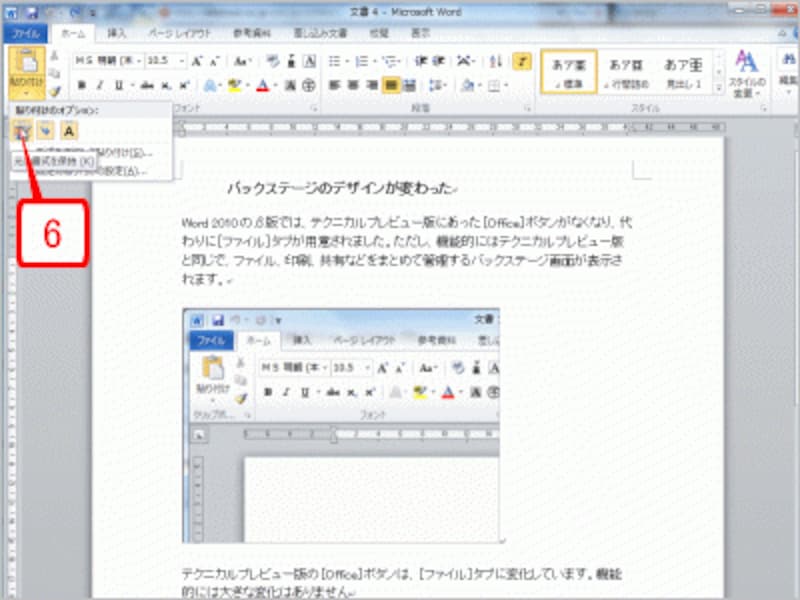
Task: Click the スタイルの変更 button
Action: (x=748, y=70)
